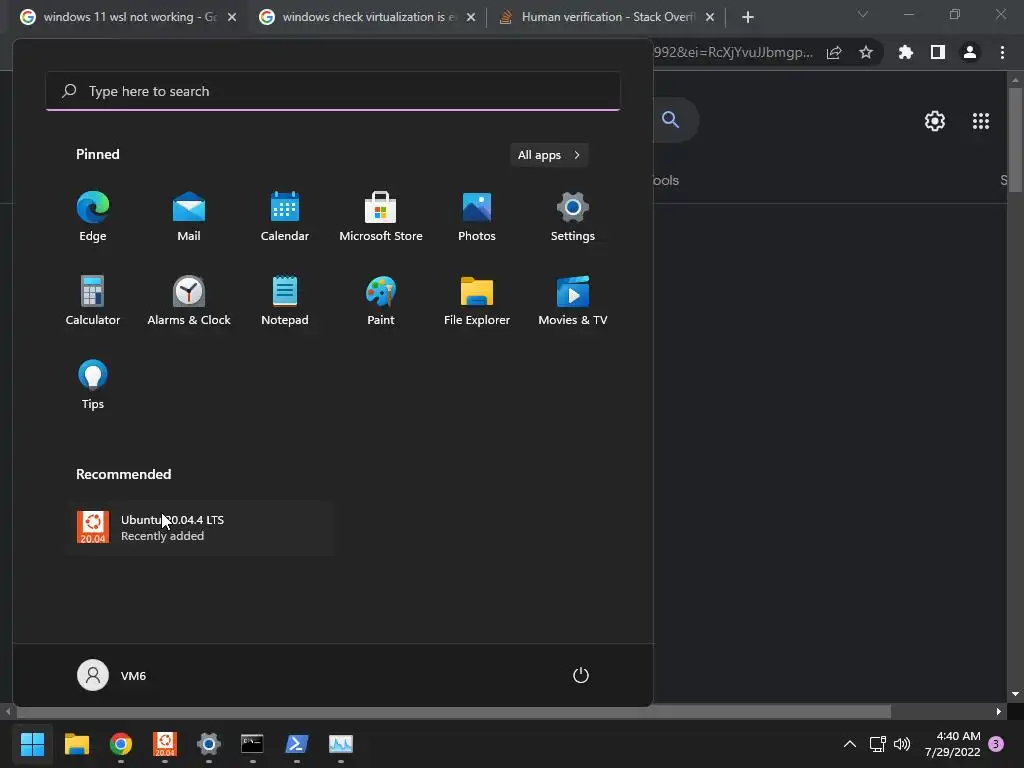The width and height of the screenshot is (1024, 768).
Task: Launch the Calculator app
Action: click(93, 301)
